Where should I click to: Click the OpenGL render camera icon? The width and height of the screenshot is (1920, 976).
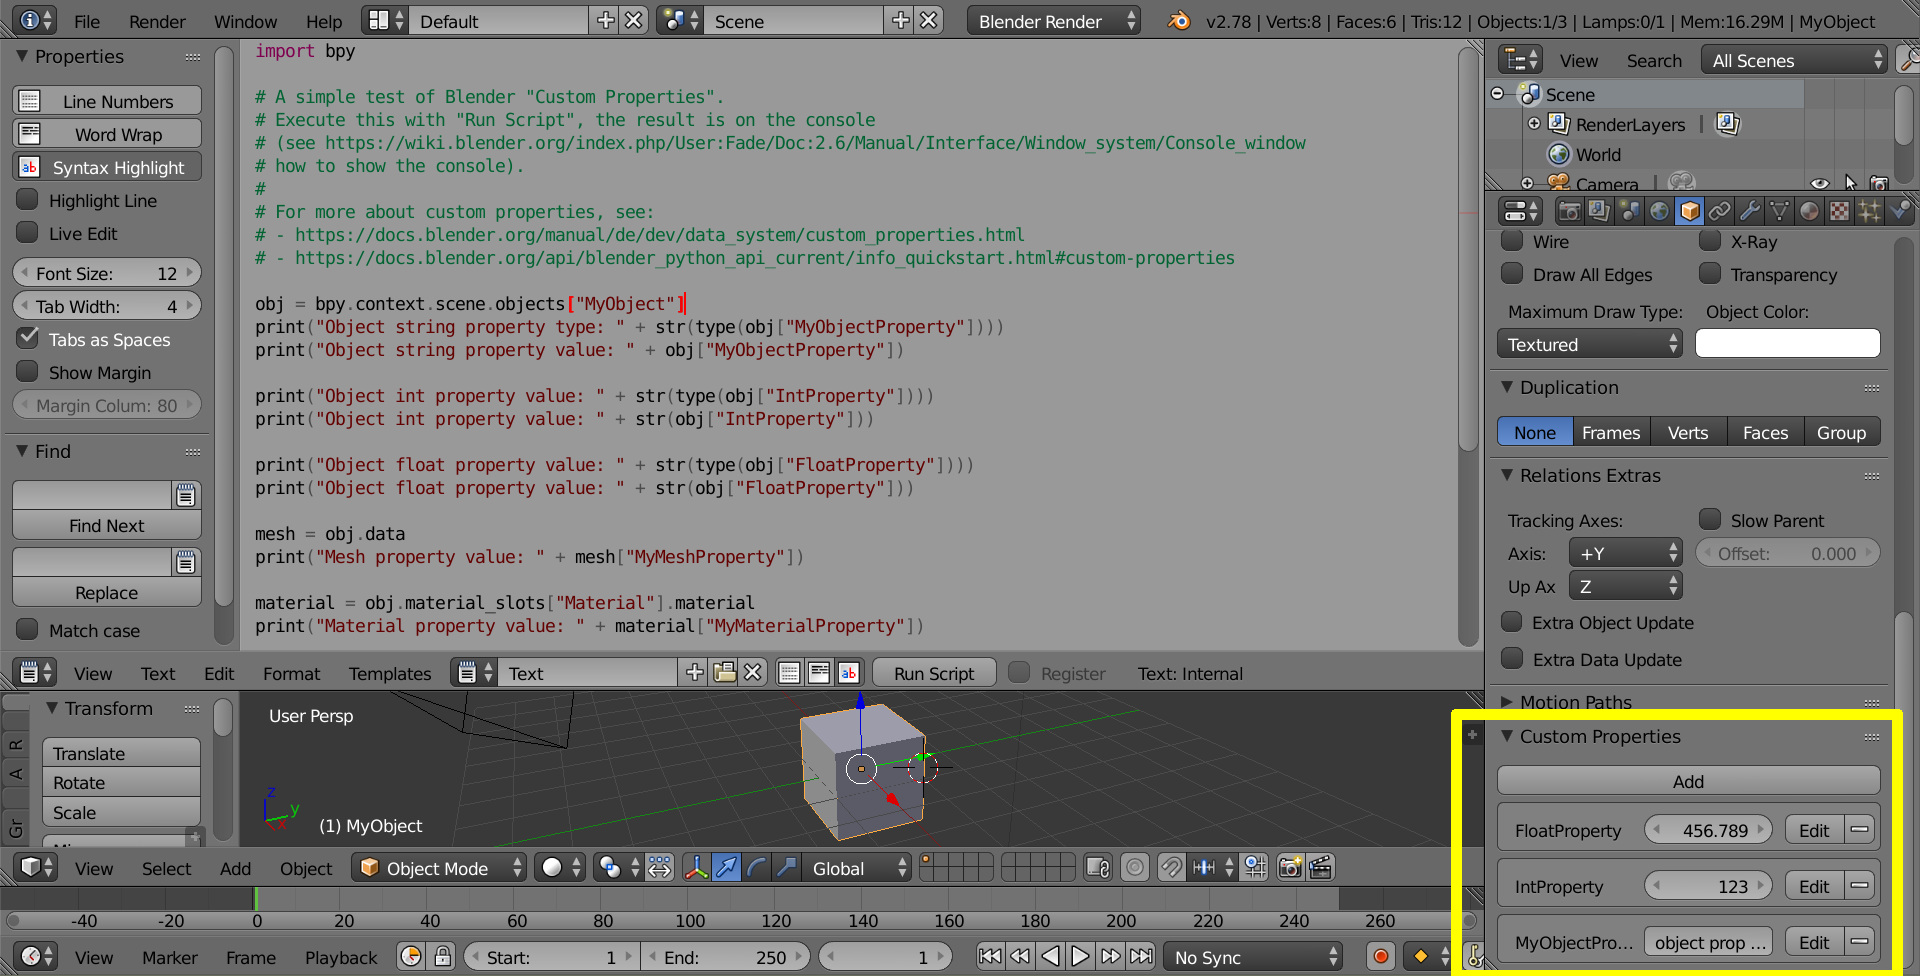coord(1290,868)
